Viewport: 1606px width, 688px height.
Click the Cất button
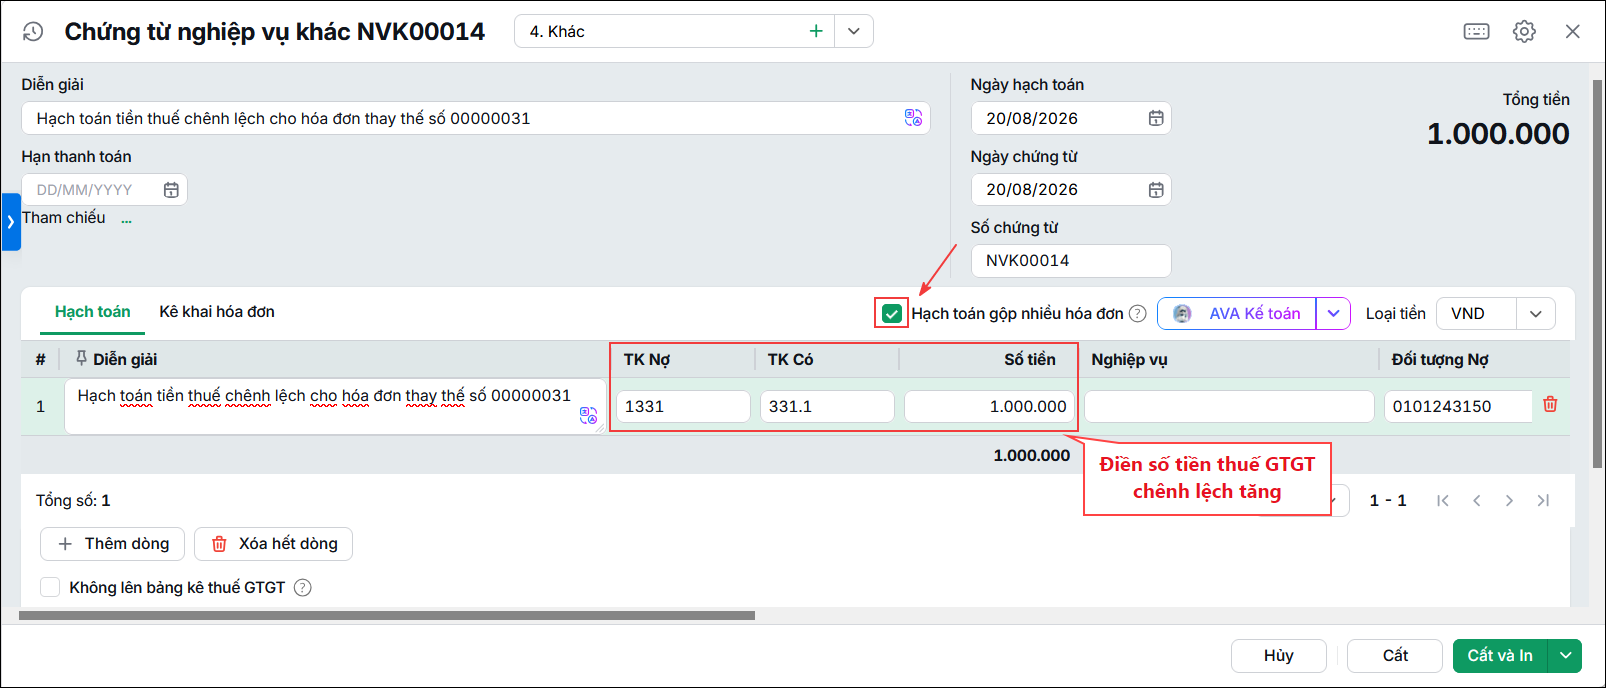click(1395, 656)
